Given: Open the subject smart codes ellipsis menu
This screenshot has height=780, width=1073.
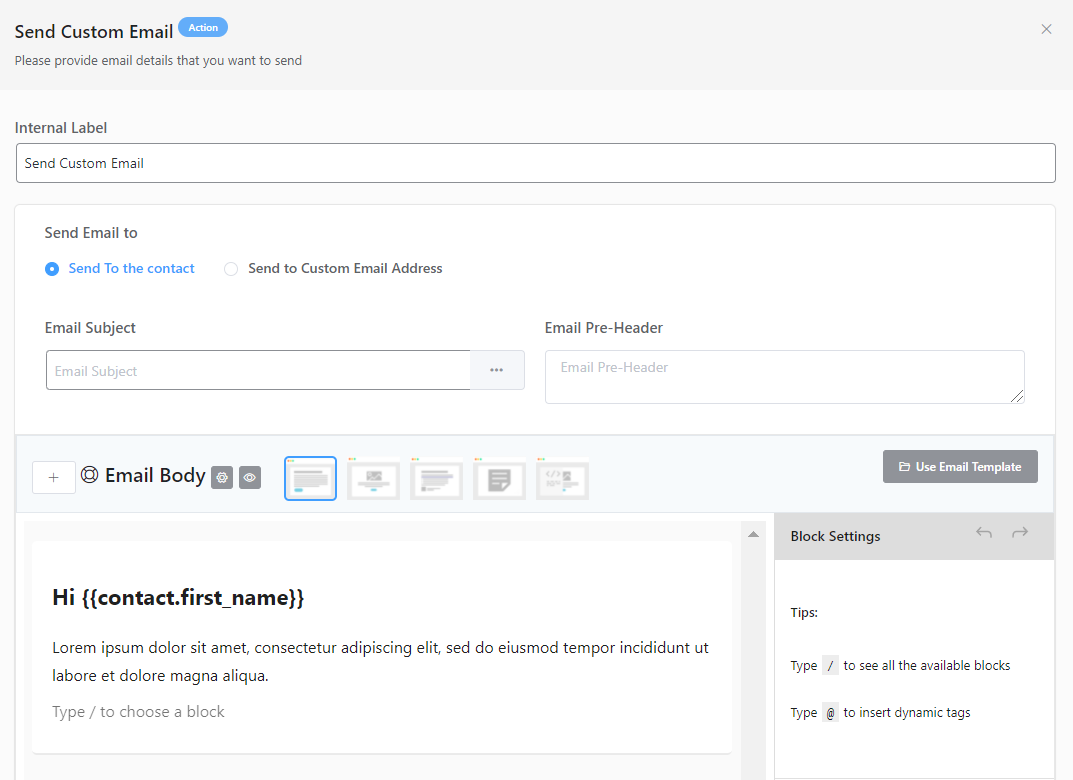Looking at the screenshot, I should point(497,370).
